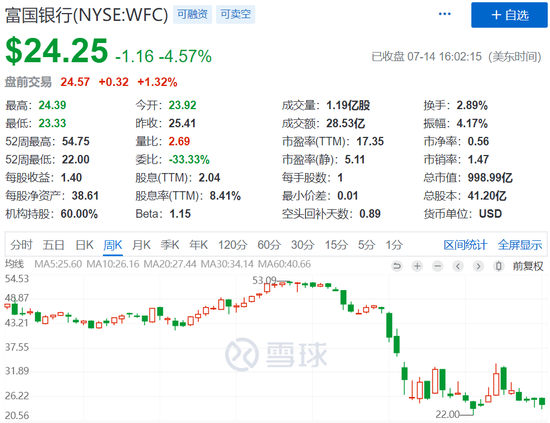The image size is (550, 423).
Task: Click the 成交额 value 28.53亿
Action: pyautogui.click(x=346, y=123)
